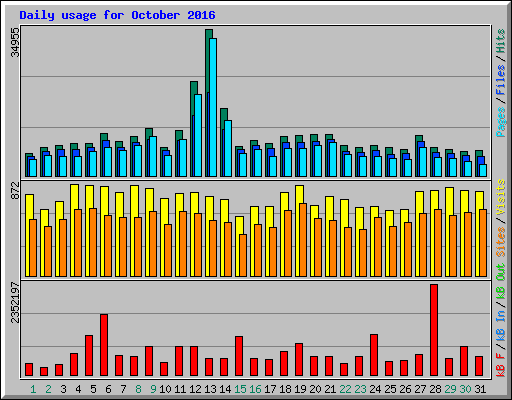Click day 5 on the x-axis
The width and height of the screenshot is (512, 400).
pos(93,389)
